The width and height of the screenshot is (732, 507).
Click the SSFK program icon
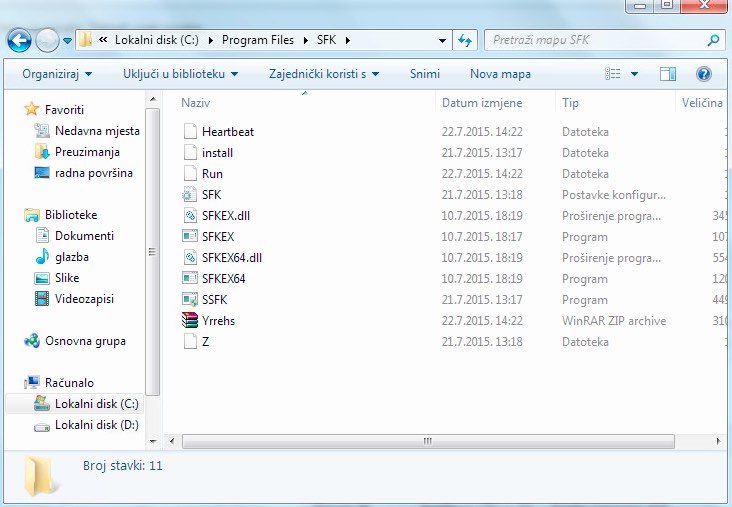191,300
